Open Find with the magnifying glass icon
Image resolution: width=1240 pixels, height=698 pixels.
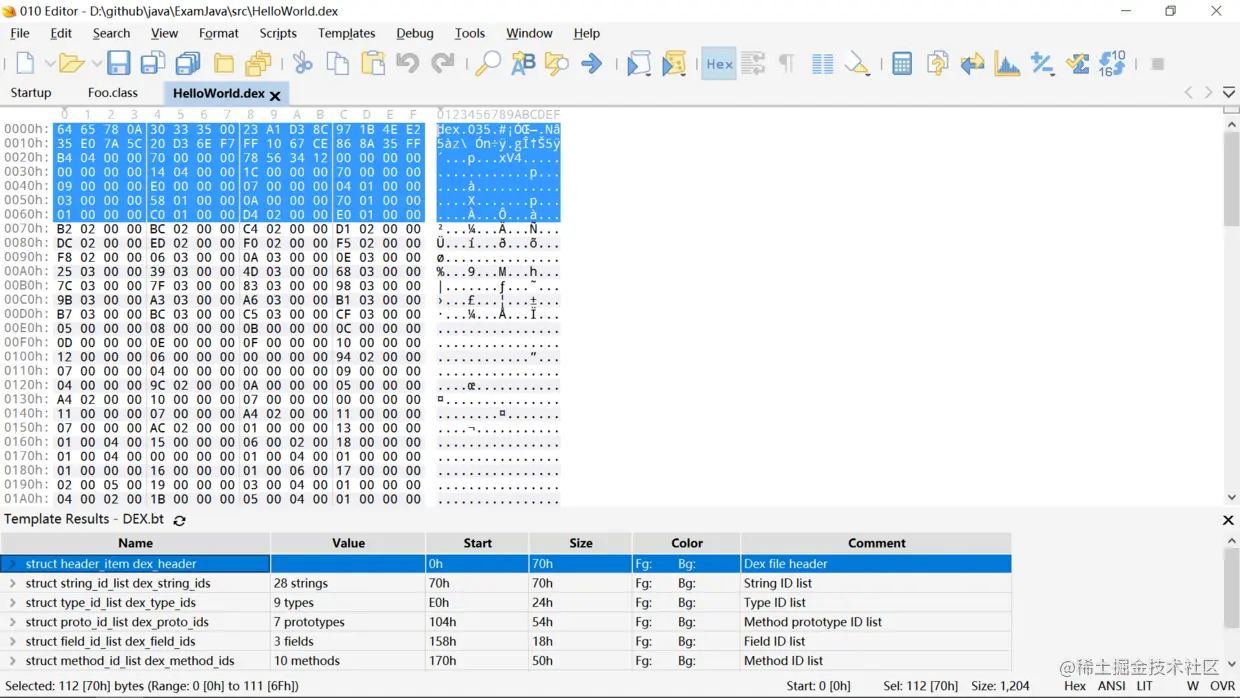pos(487,64)
